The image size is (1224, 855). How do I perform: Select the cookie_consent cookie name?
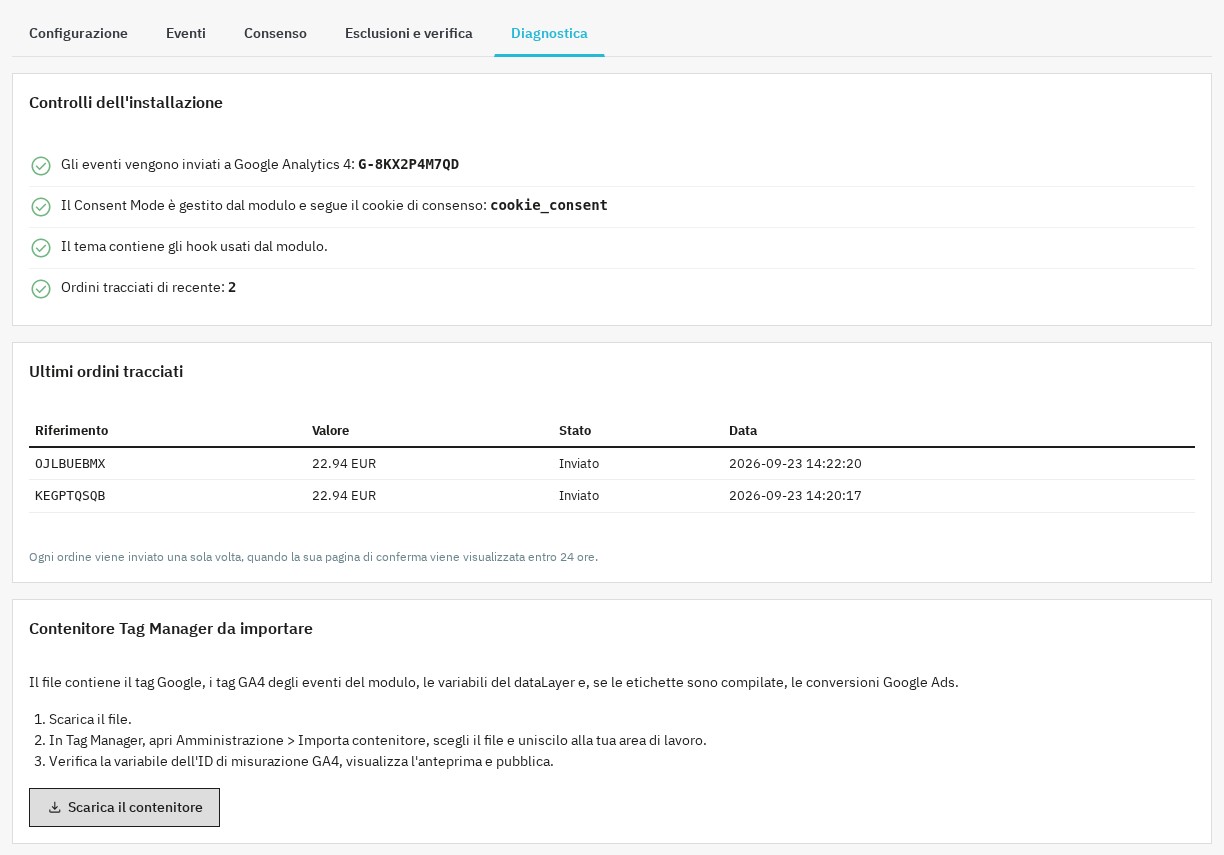point(549,205)
